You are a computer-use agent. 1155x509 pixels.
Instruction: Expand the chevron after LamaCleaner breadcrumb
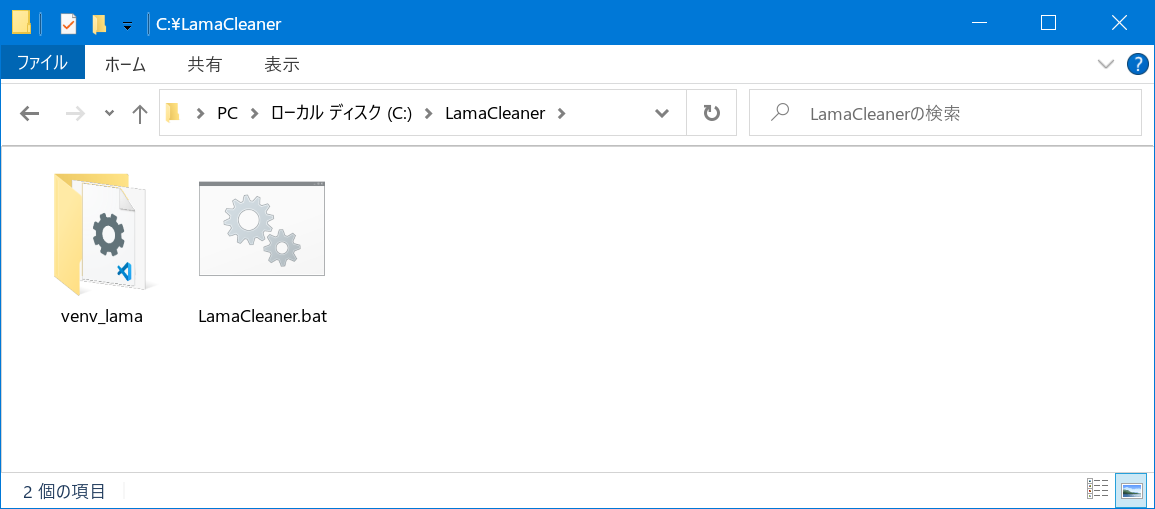pos(562,113)
